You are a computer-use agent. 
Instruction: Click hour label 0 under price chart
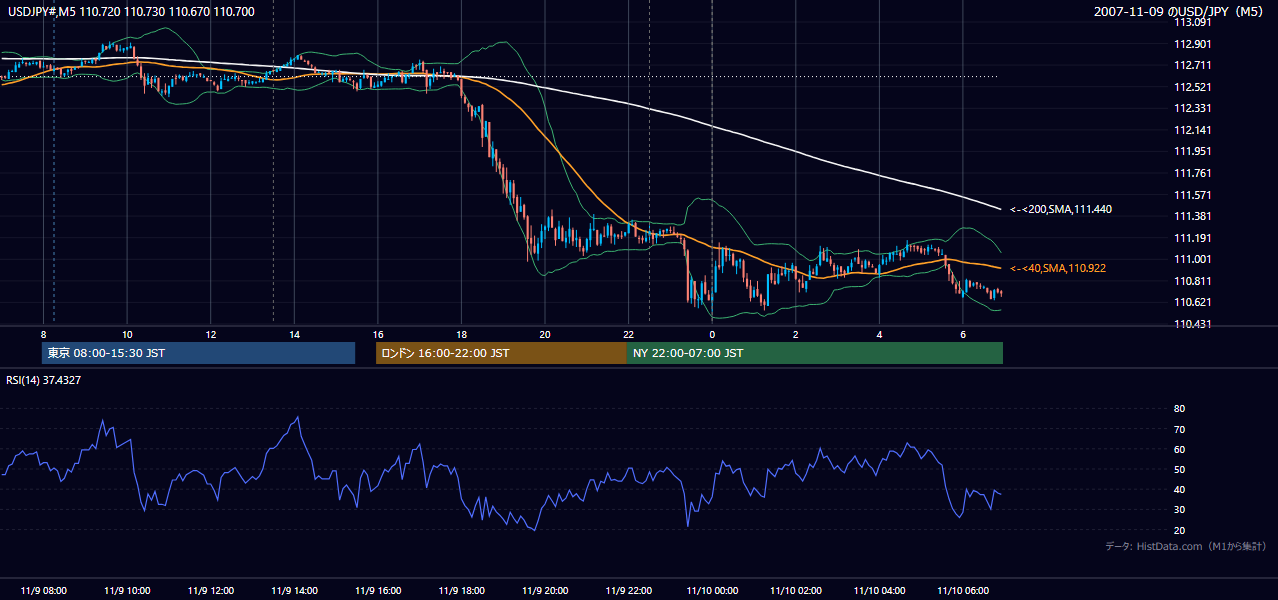coord(712,334)
